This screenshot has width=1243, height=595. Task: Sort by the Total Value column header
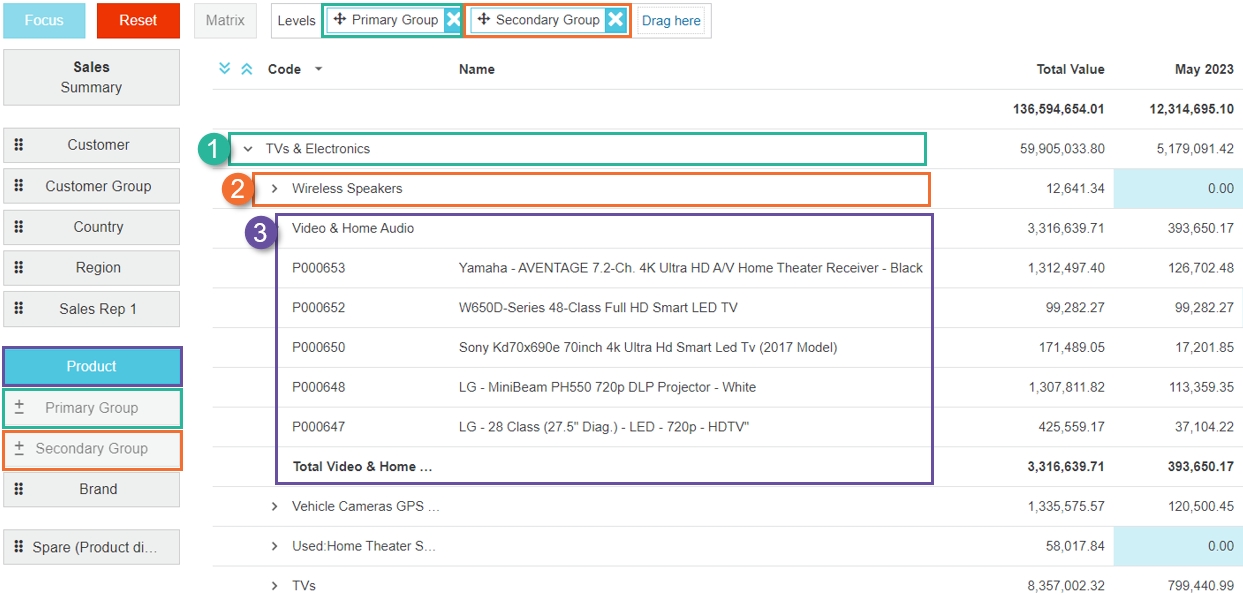coord(1070,69)
